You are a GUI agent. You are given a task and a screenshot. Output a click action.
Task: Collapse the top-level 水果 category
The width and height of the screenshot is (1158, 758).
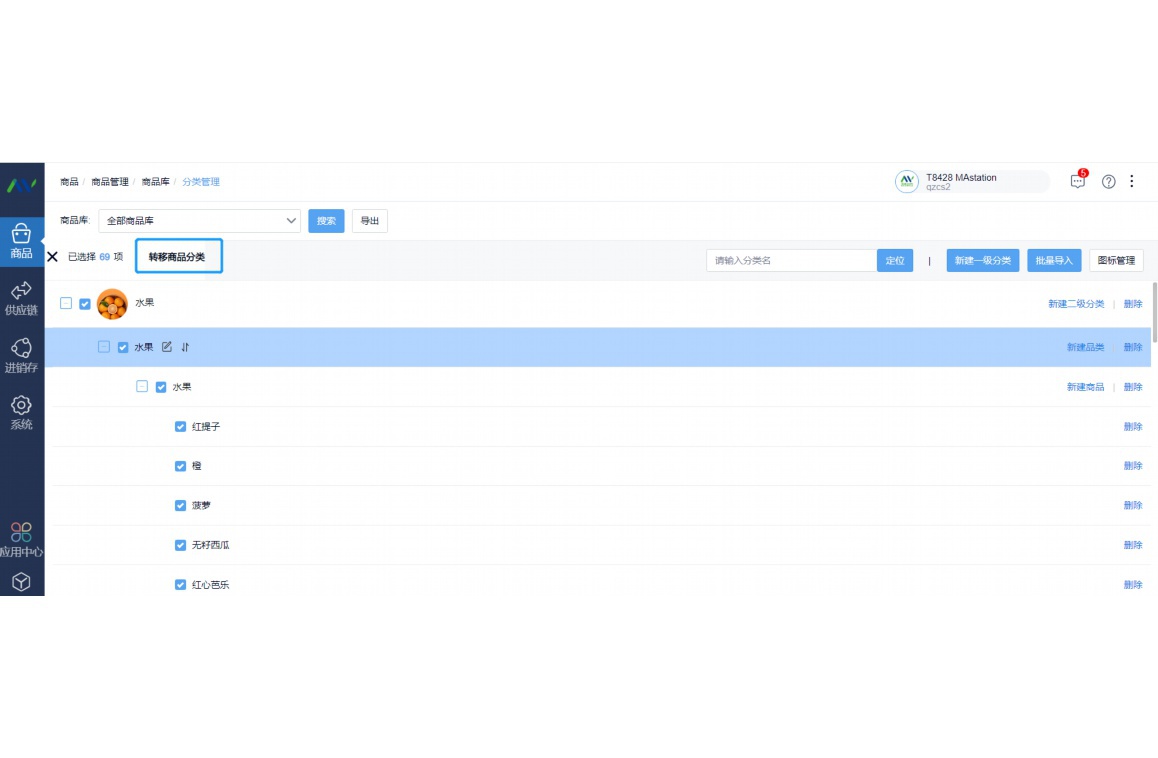click(66, 303)
